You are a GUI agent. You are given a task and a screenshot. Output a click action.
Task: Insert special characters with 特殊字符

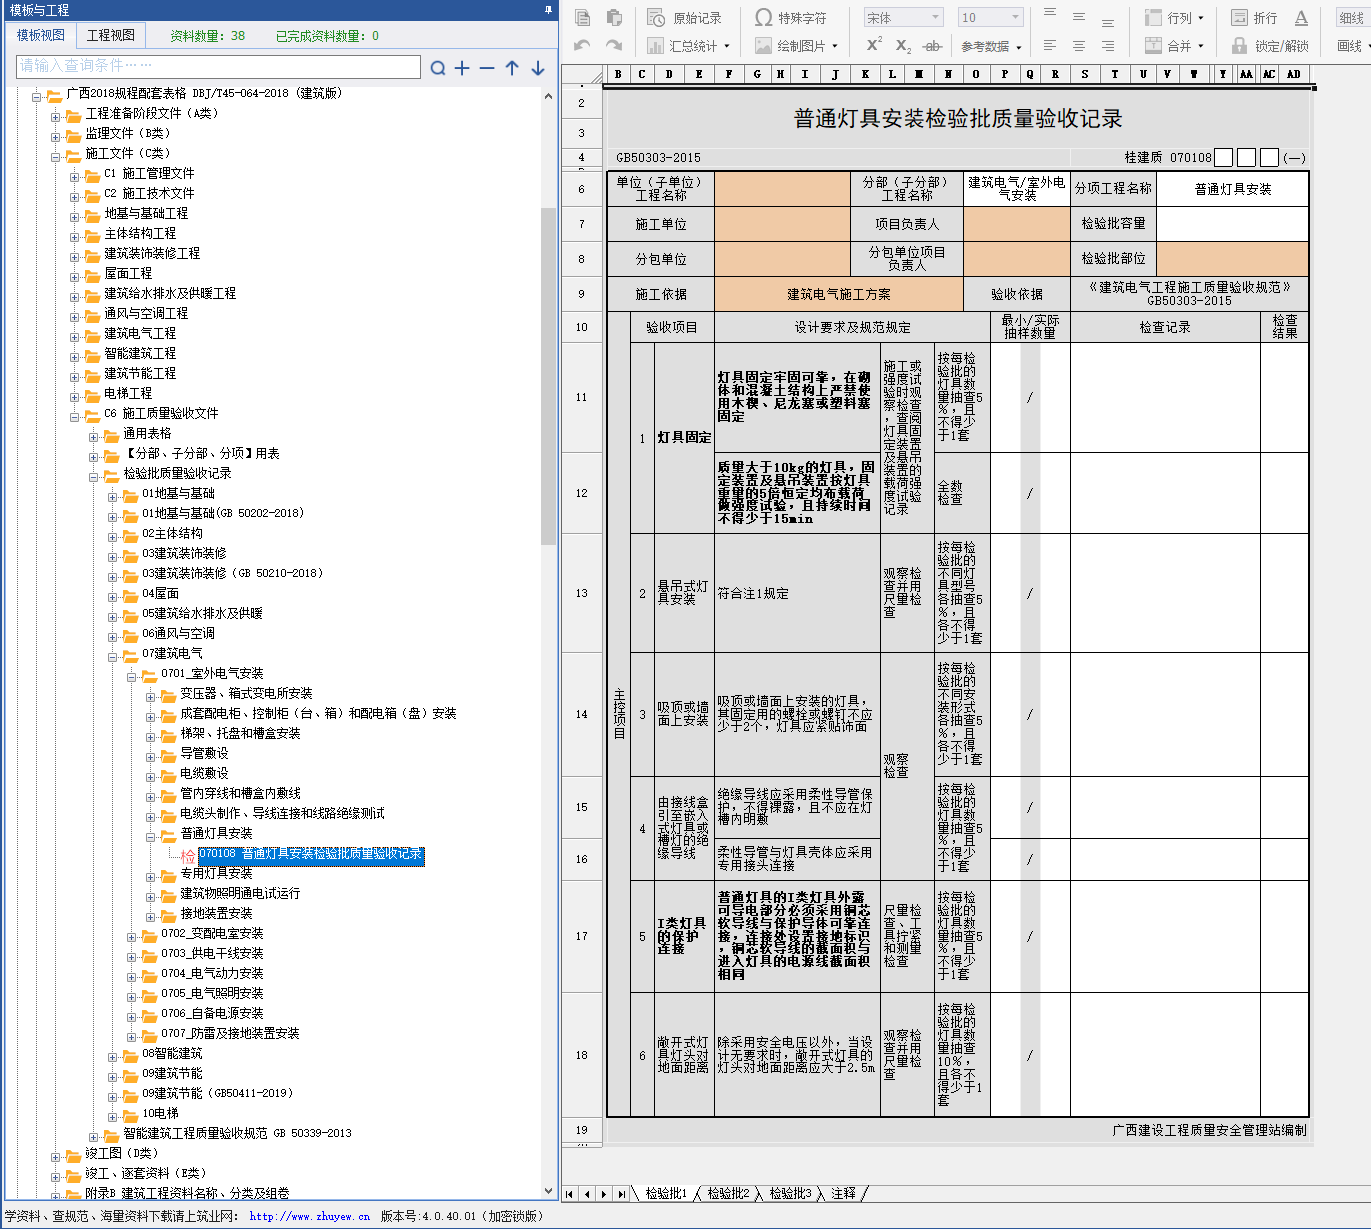[x=791, y=18]
